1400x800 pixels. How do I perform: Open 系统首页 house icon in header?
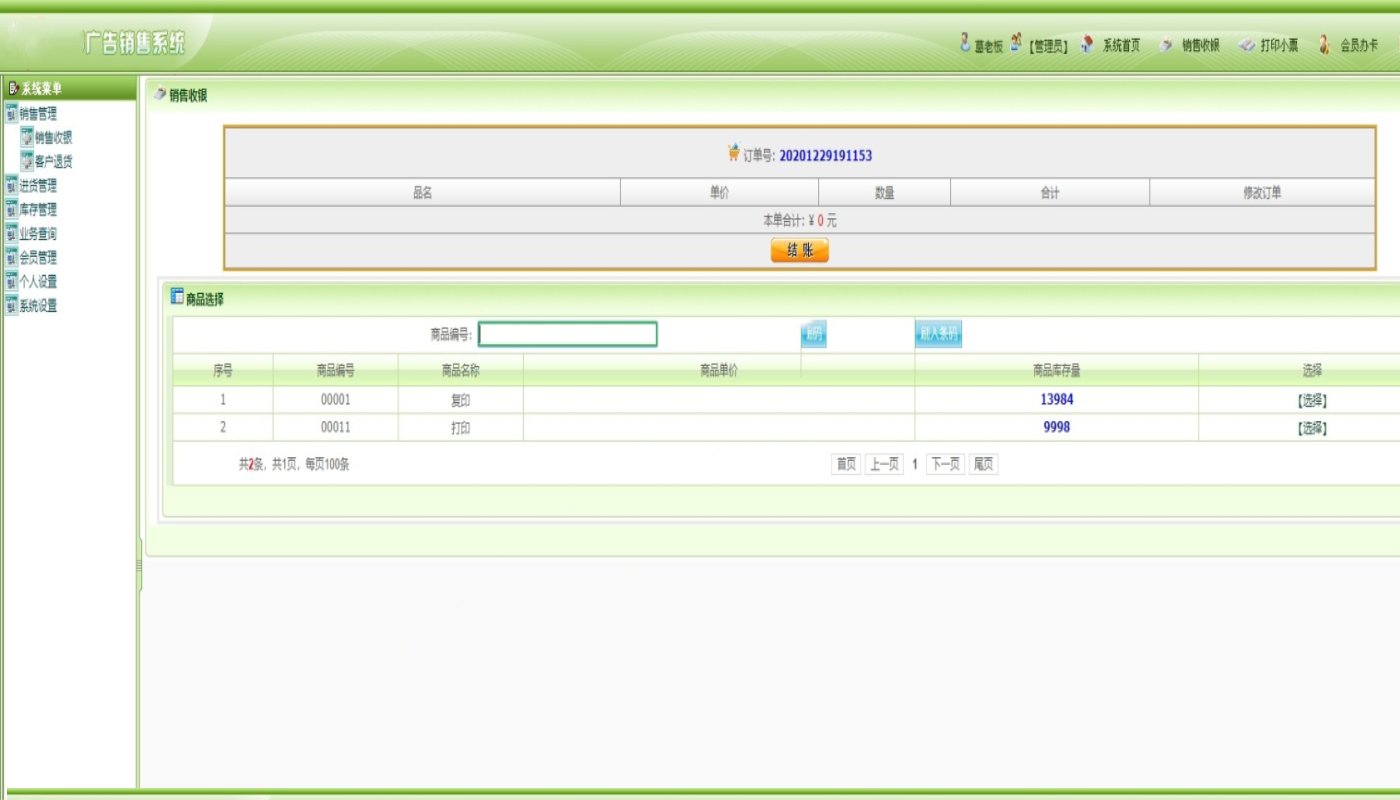click(x=1086, y=44)
